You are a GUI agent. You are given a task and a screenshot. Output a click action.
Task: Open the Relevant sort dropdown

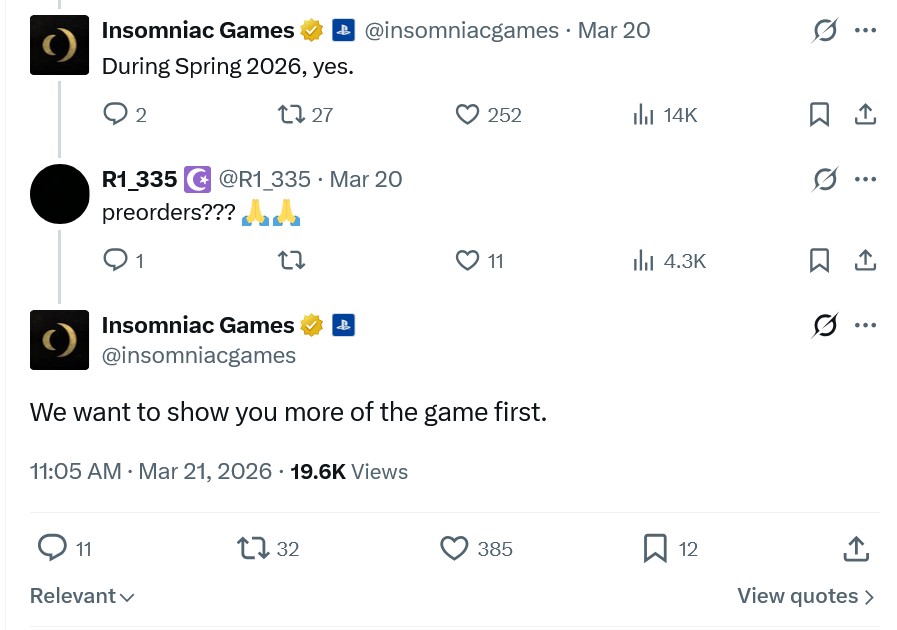click(x=82, y=596)
